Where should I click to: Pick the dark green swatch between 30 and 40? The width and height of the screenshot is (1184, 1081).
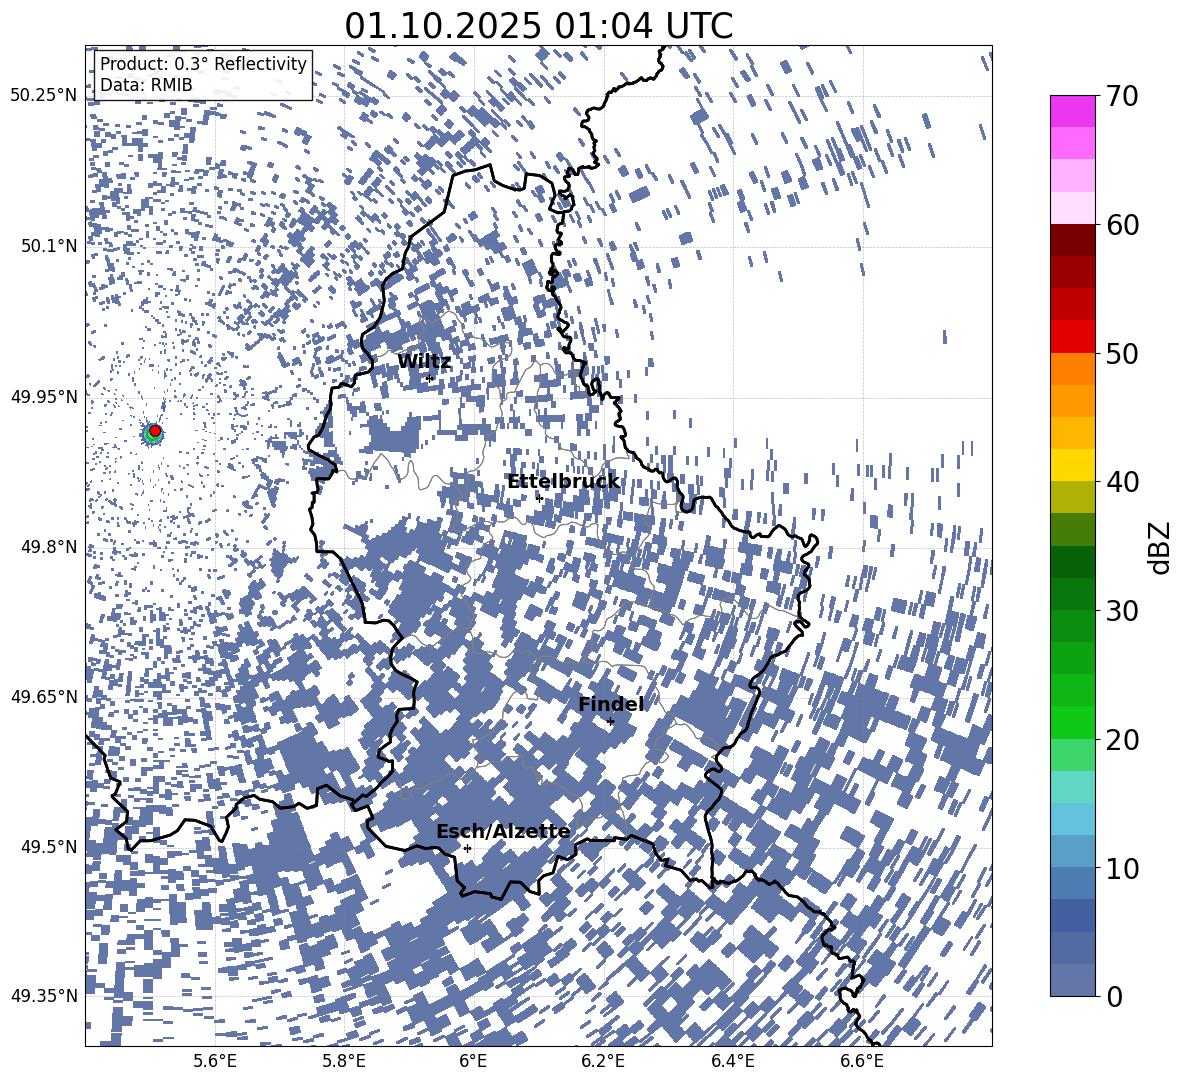point(1073,562)
